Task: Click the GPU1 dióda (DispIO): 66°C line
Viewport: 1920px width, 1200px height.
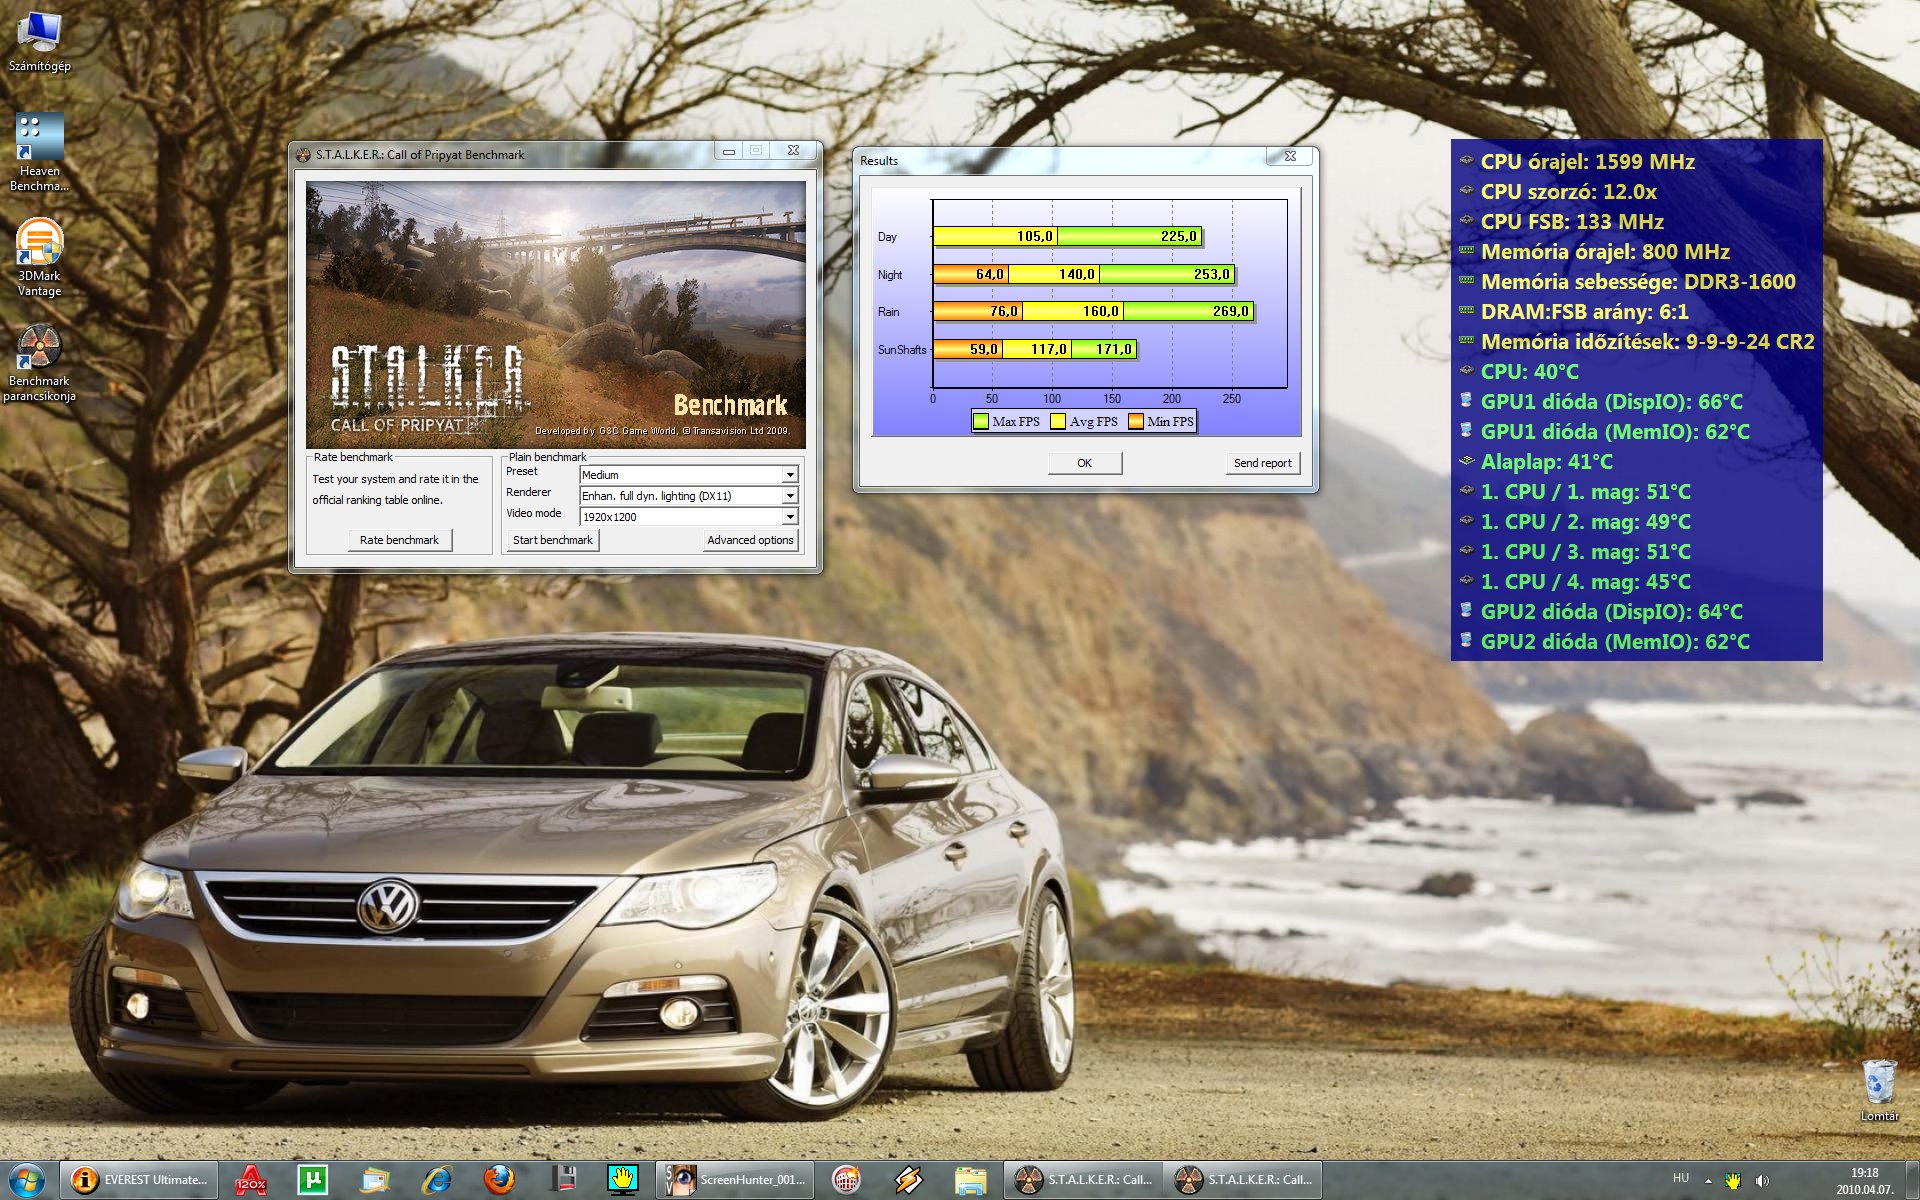Action: (x=1601, y=402)
